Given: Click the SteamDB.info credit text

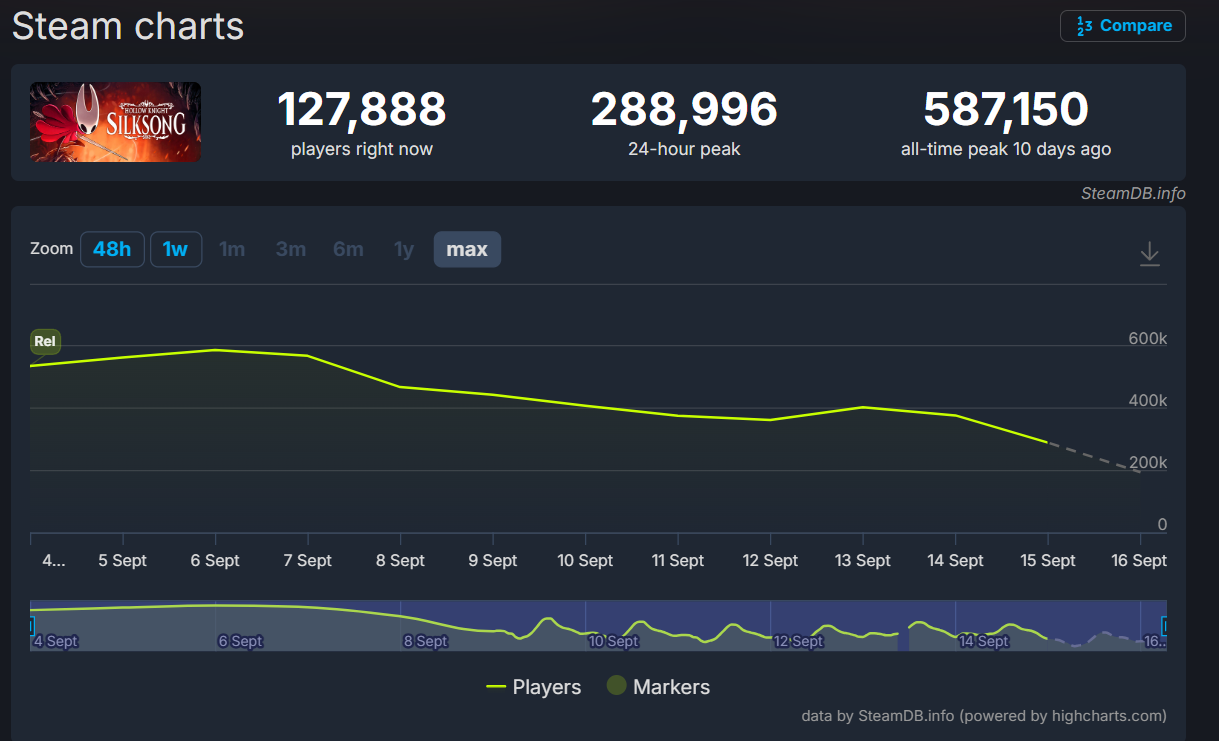Looking at the screenshot, I should point(1133,193).
